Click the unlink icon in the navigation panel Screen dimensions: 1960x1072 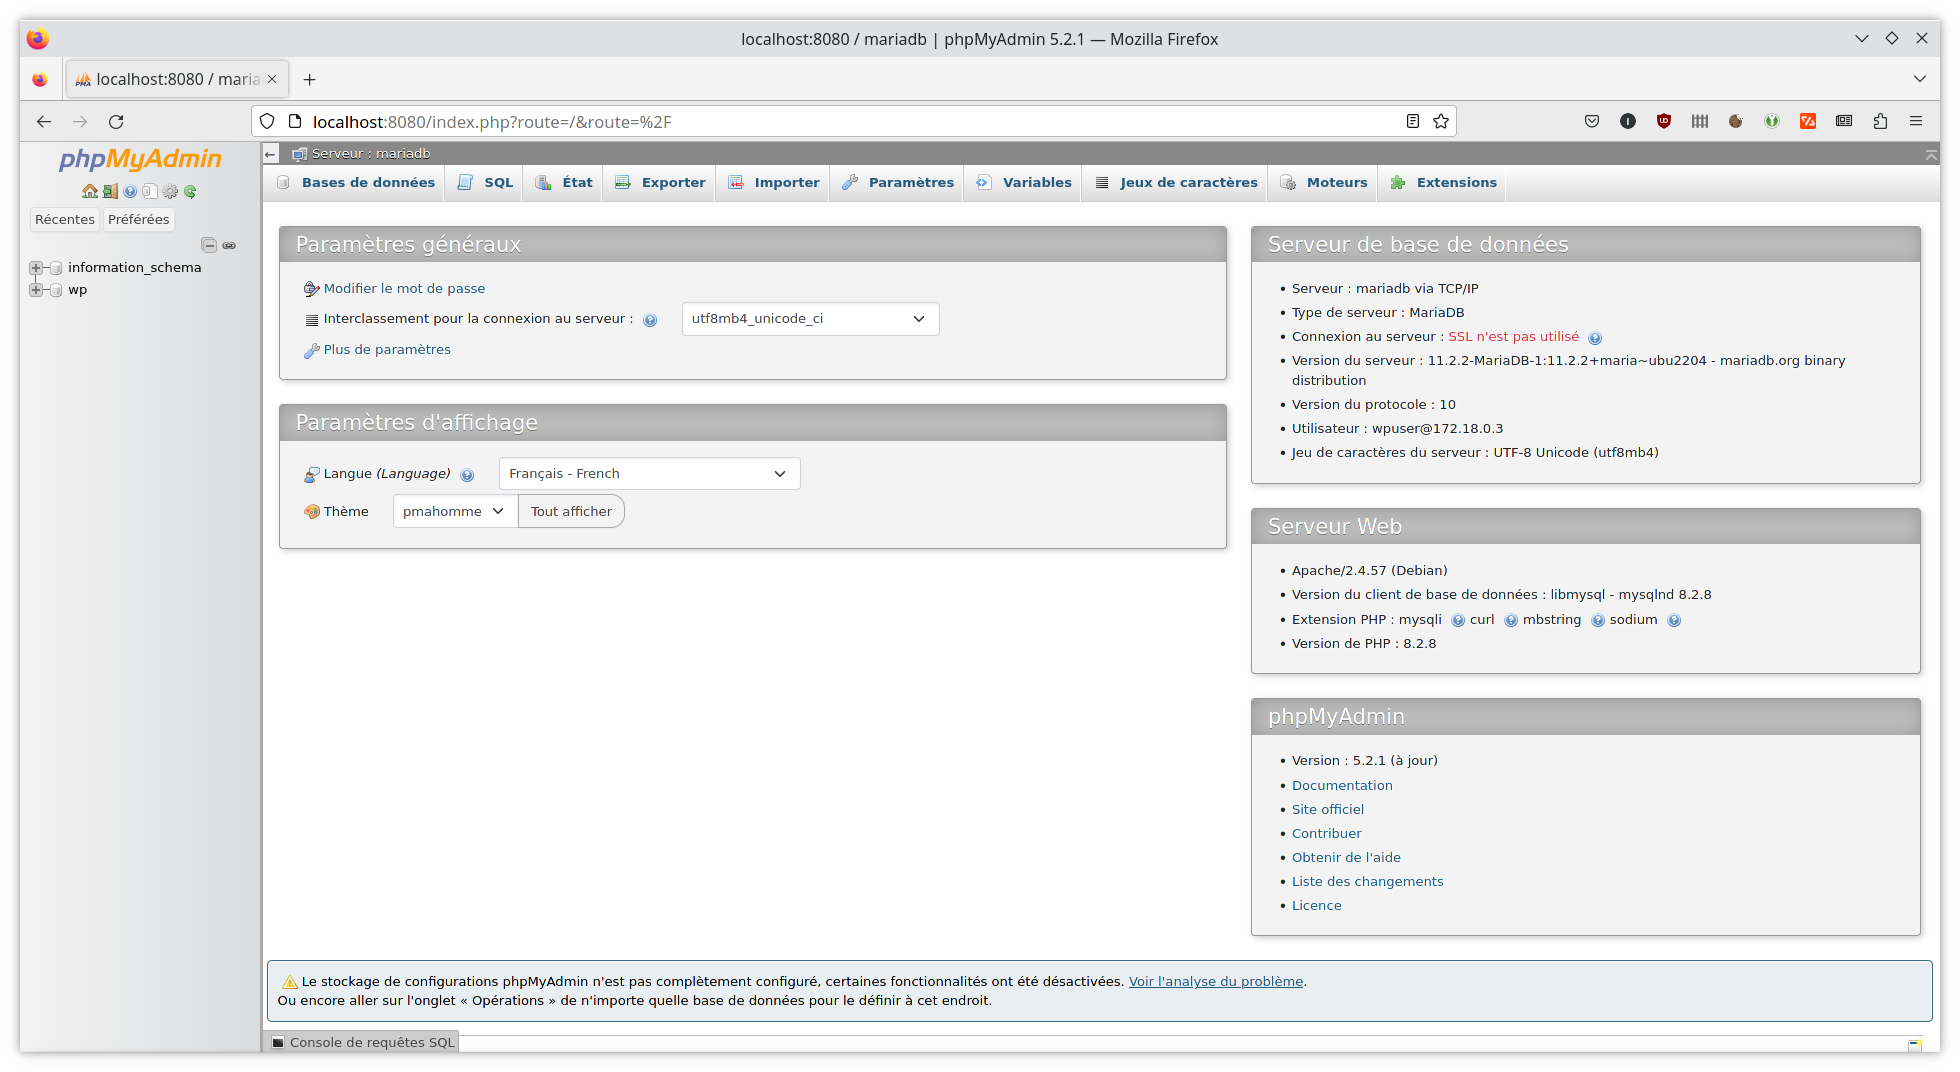coord(229,245)
